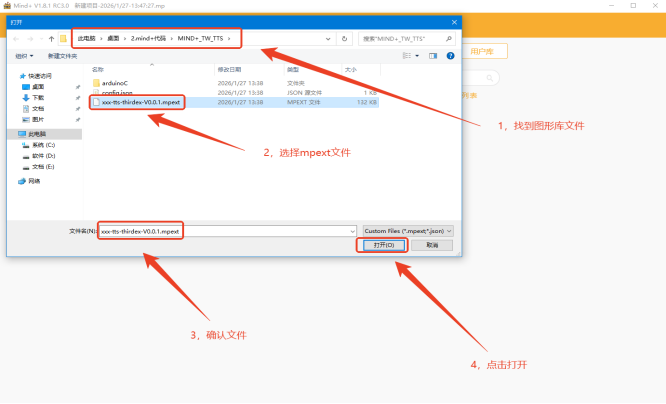Viewport: 666px width, 404px height.
Task: Click the 取消 button
Action: click(x=432, y=245)
